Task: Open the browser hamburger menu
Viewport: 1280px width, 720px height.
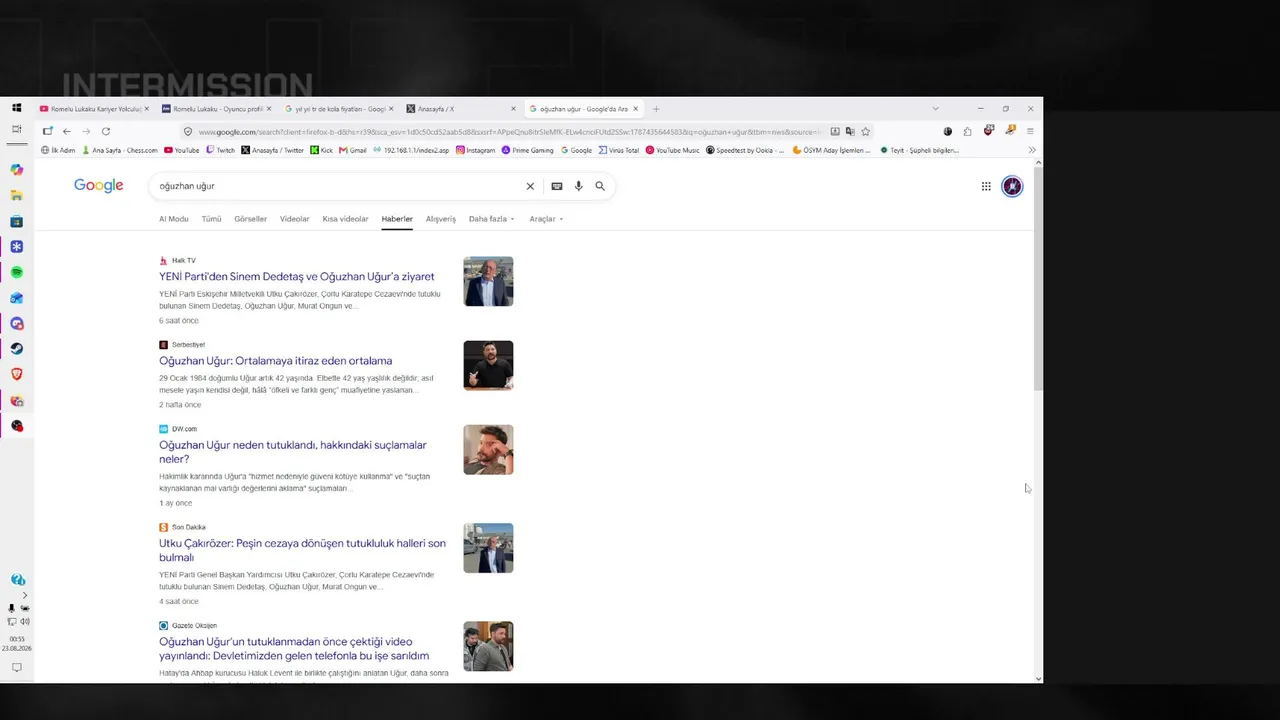Action: click(1030, 131)
